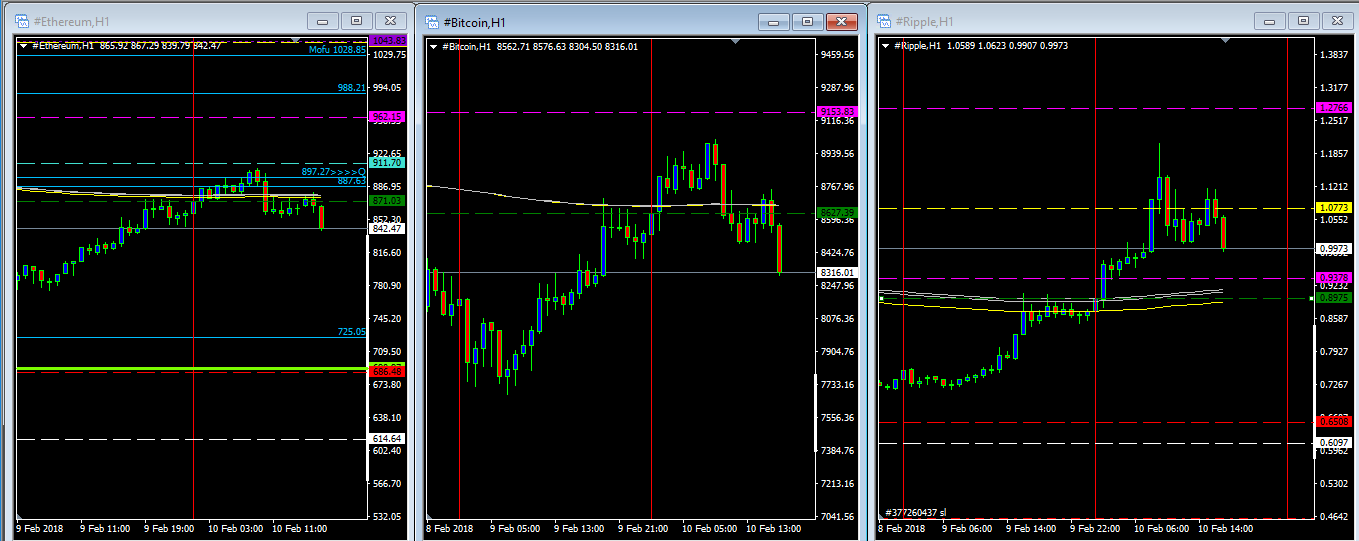This screenshot has width=1359, height=541.
Task: Open the triangle menu beside #Ethereum,H1 chart label
Action: pyautogui.click(x=24, y=45)
